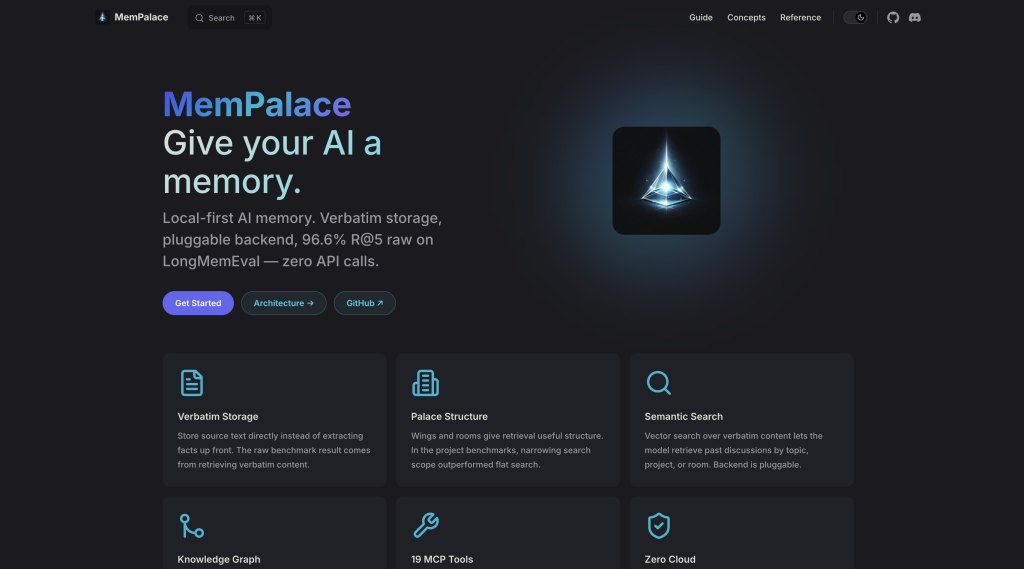Open the Guide menu item
The image size is (1024, 569).
click(701, 18)
